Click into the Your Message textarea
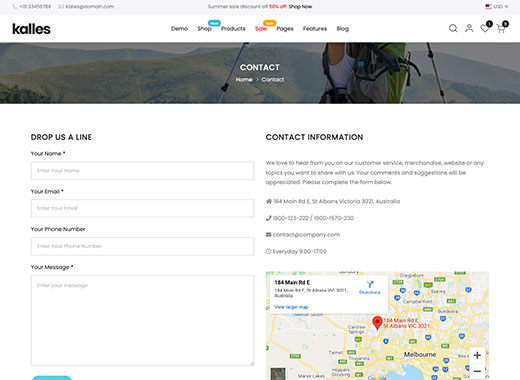520x380 pixels. point(143,320)
